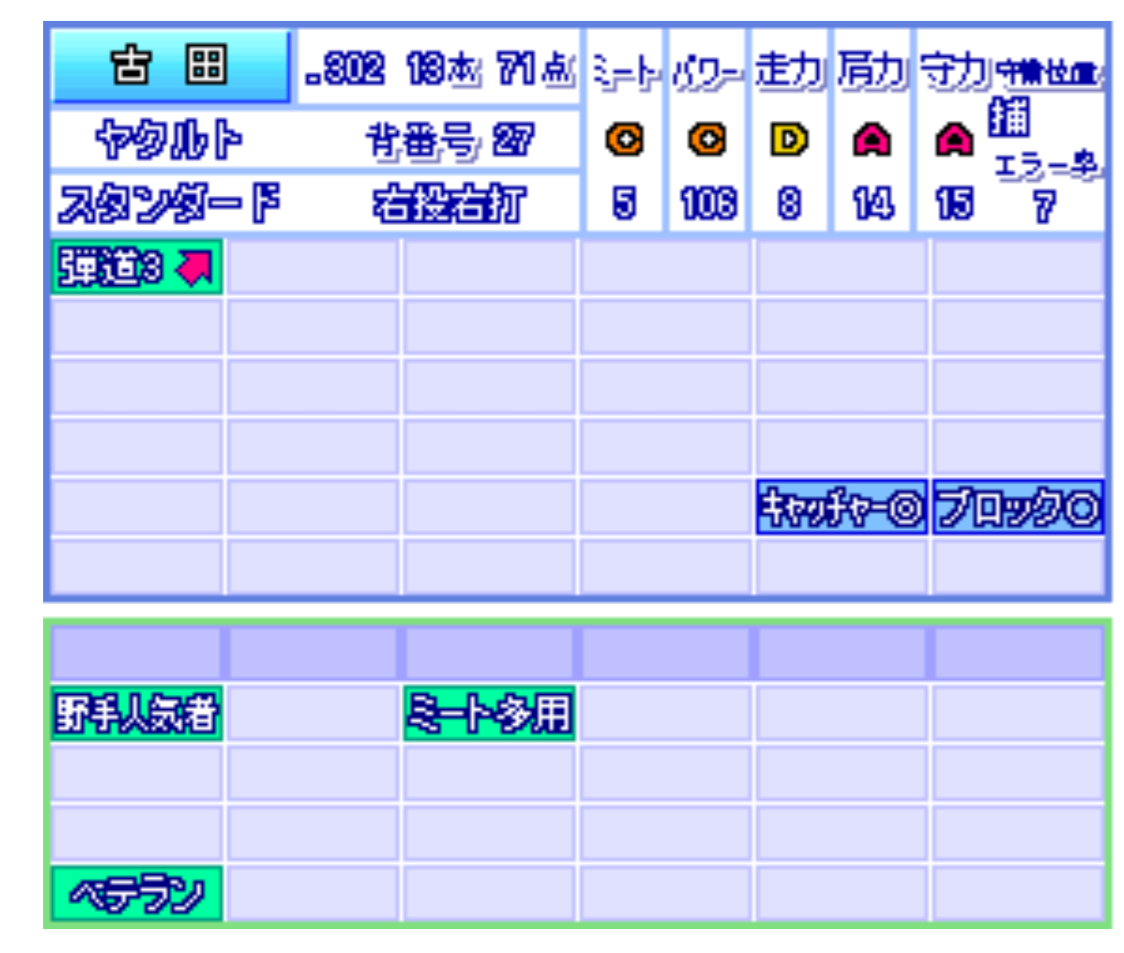Image resolution: width=1124 pixels, height=953 pixels.
Task: Click the 野手人気者 ability badge
Action: pyautogui.click(x=137, y=714)
